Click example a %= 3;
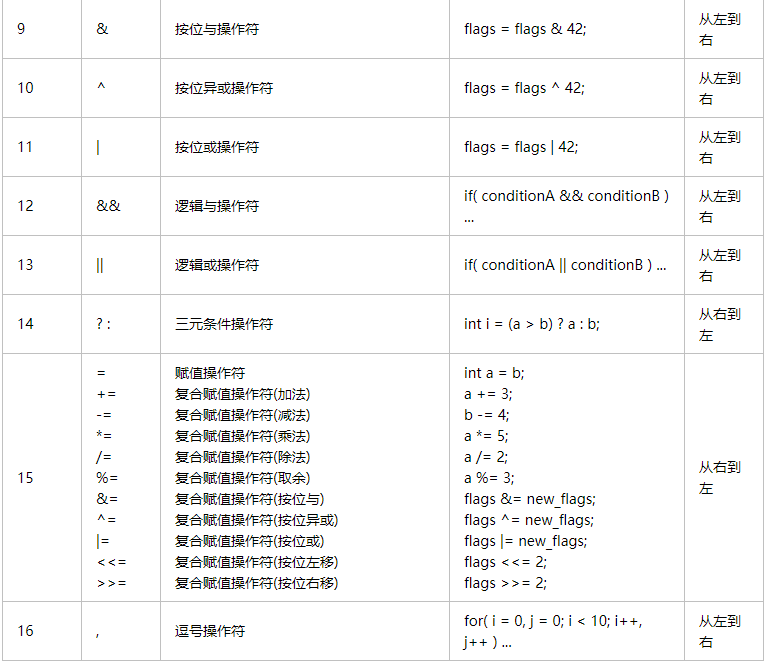Viewport: 766px width, 664px height. (489, 478)
